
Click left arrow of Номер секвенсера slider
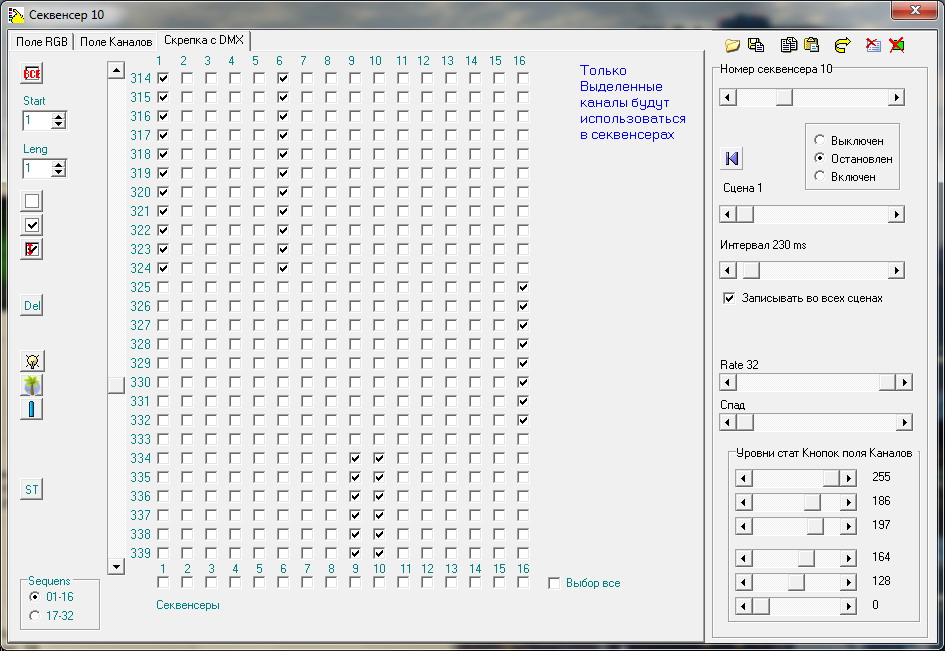point(728,97)
